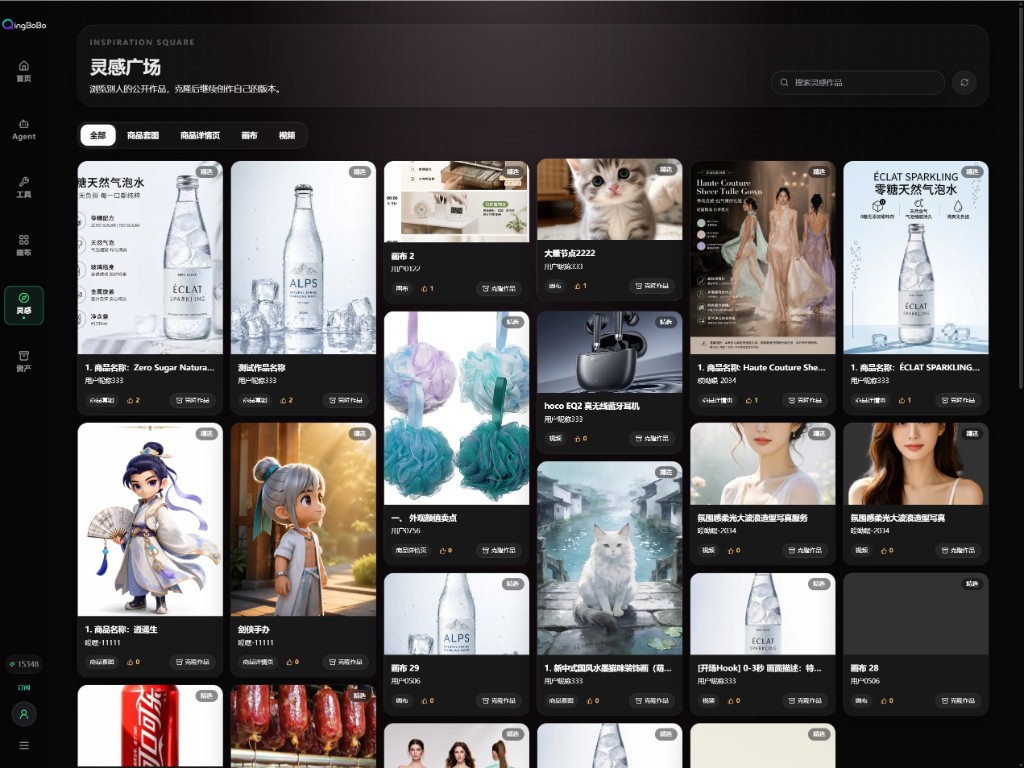
Task: Select the 全部 filter tab
Action: click(x=98, y=135)
